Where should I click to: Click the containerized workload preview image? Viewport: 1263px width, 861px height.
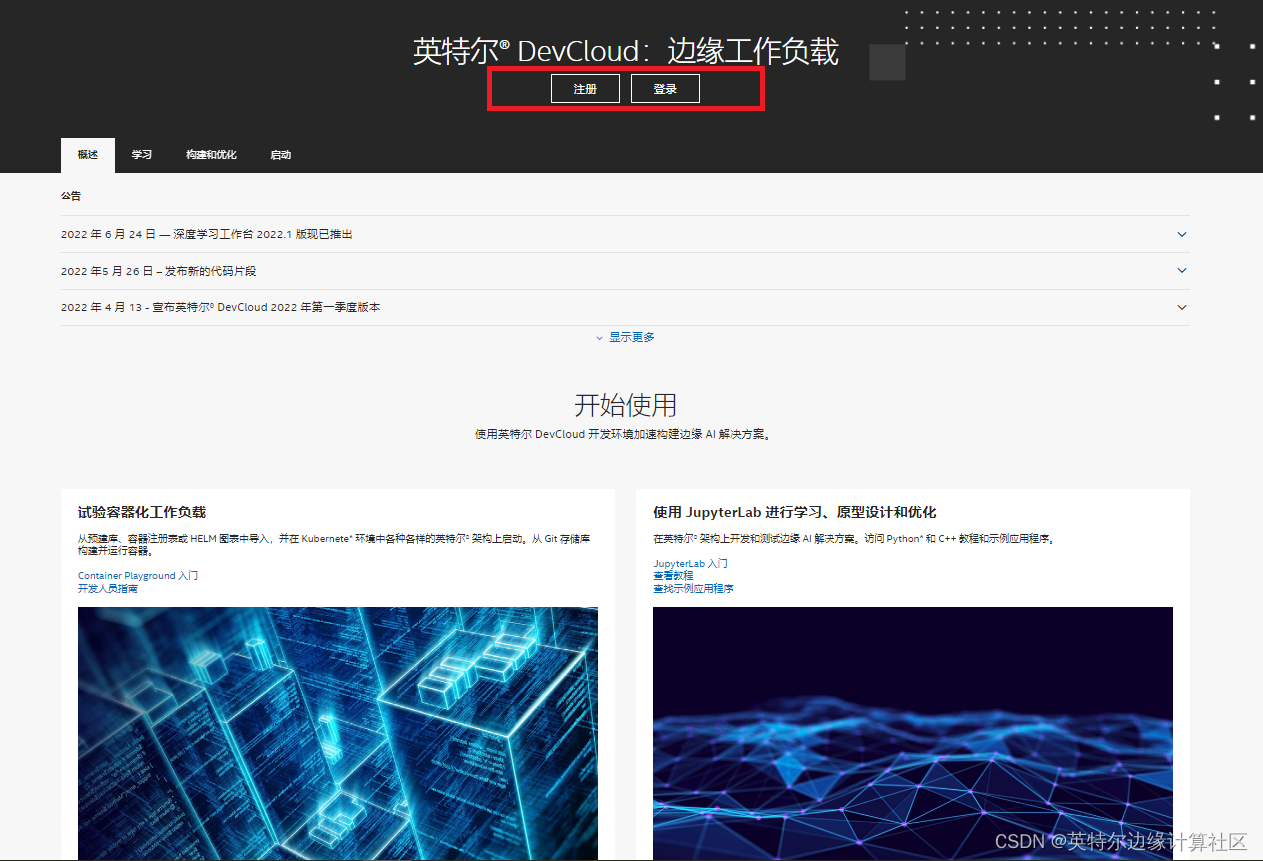(338, 733)
